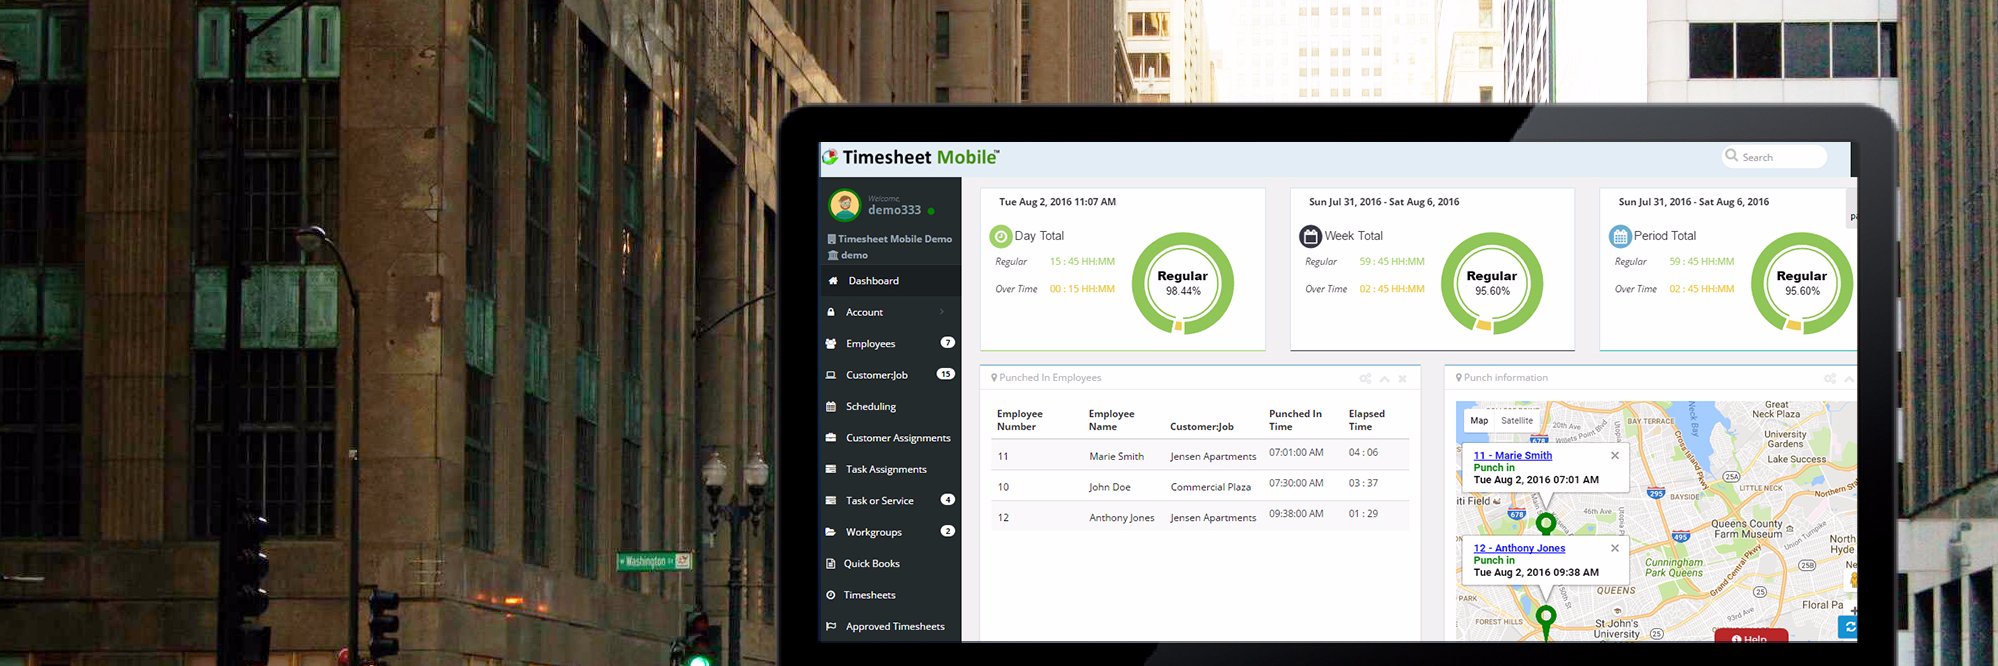1998x666 pixels.
Task: Close the Anthony Jones map popup
Action: click(x=1615, y=548)
